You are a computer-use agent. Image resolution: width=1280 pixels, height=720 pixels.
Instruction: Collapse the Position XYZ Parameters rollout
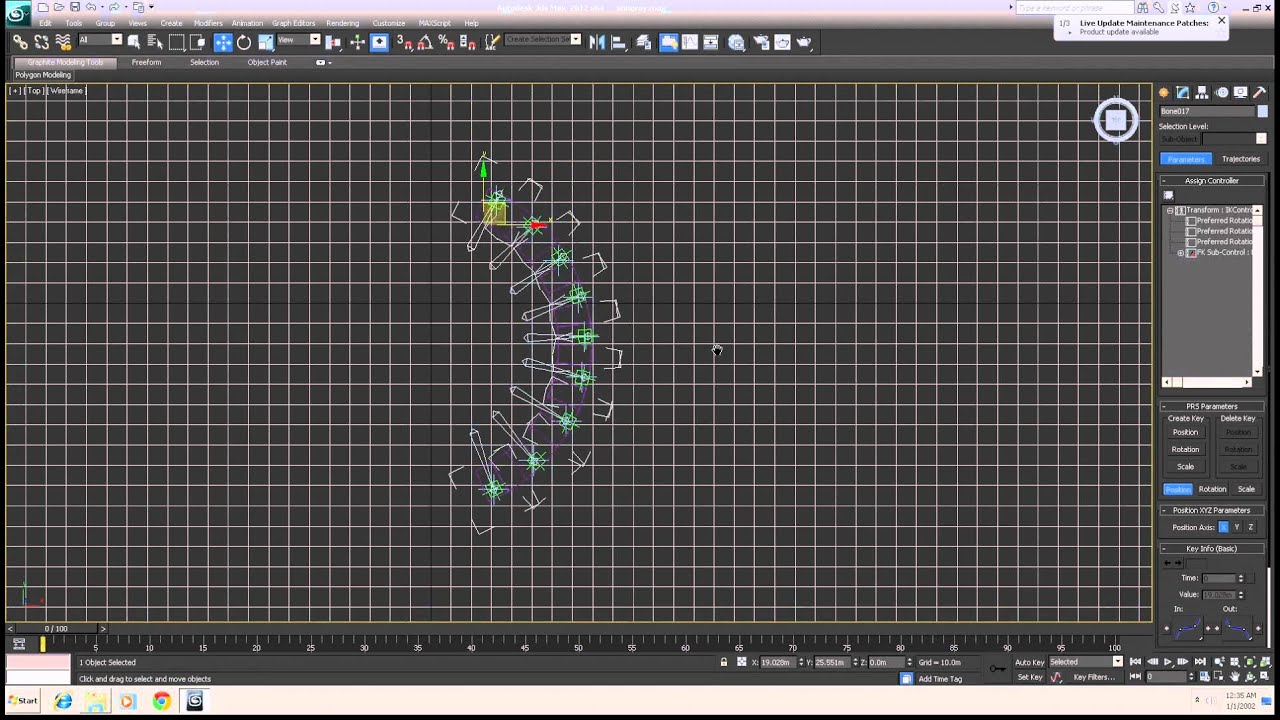pos(1212,511)
